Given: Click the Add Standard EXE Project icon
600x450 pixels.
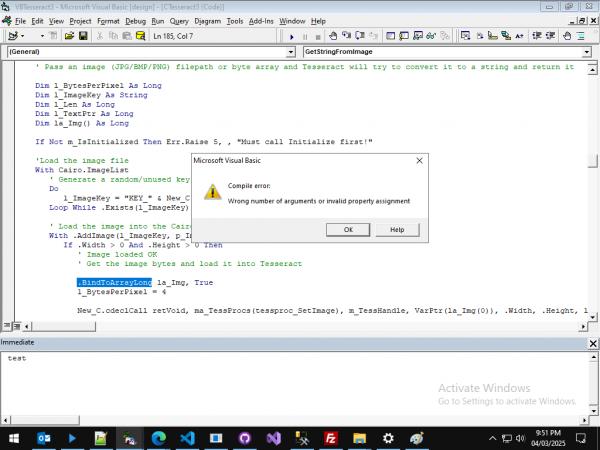Looking at the screenshot, I should (13, 36).
